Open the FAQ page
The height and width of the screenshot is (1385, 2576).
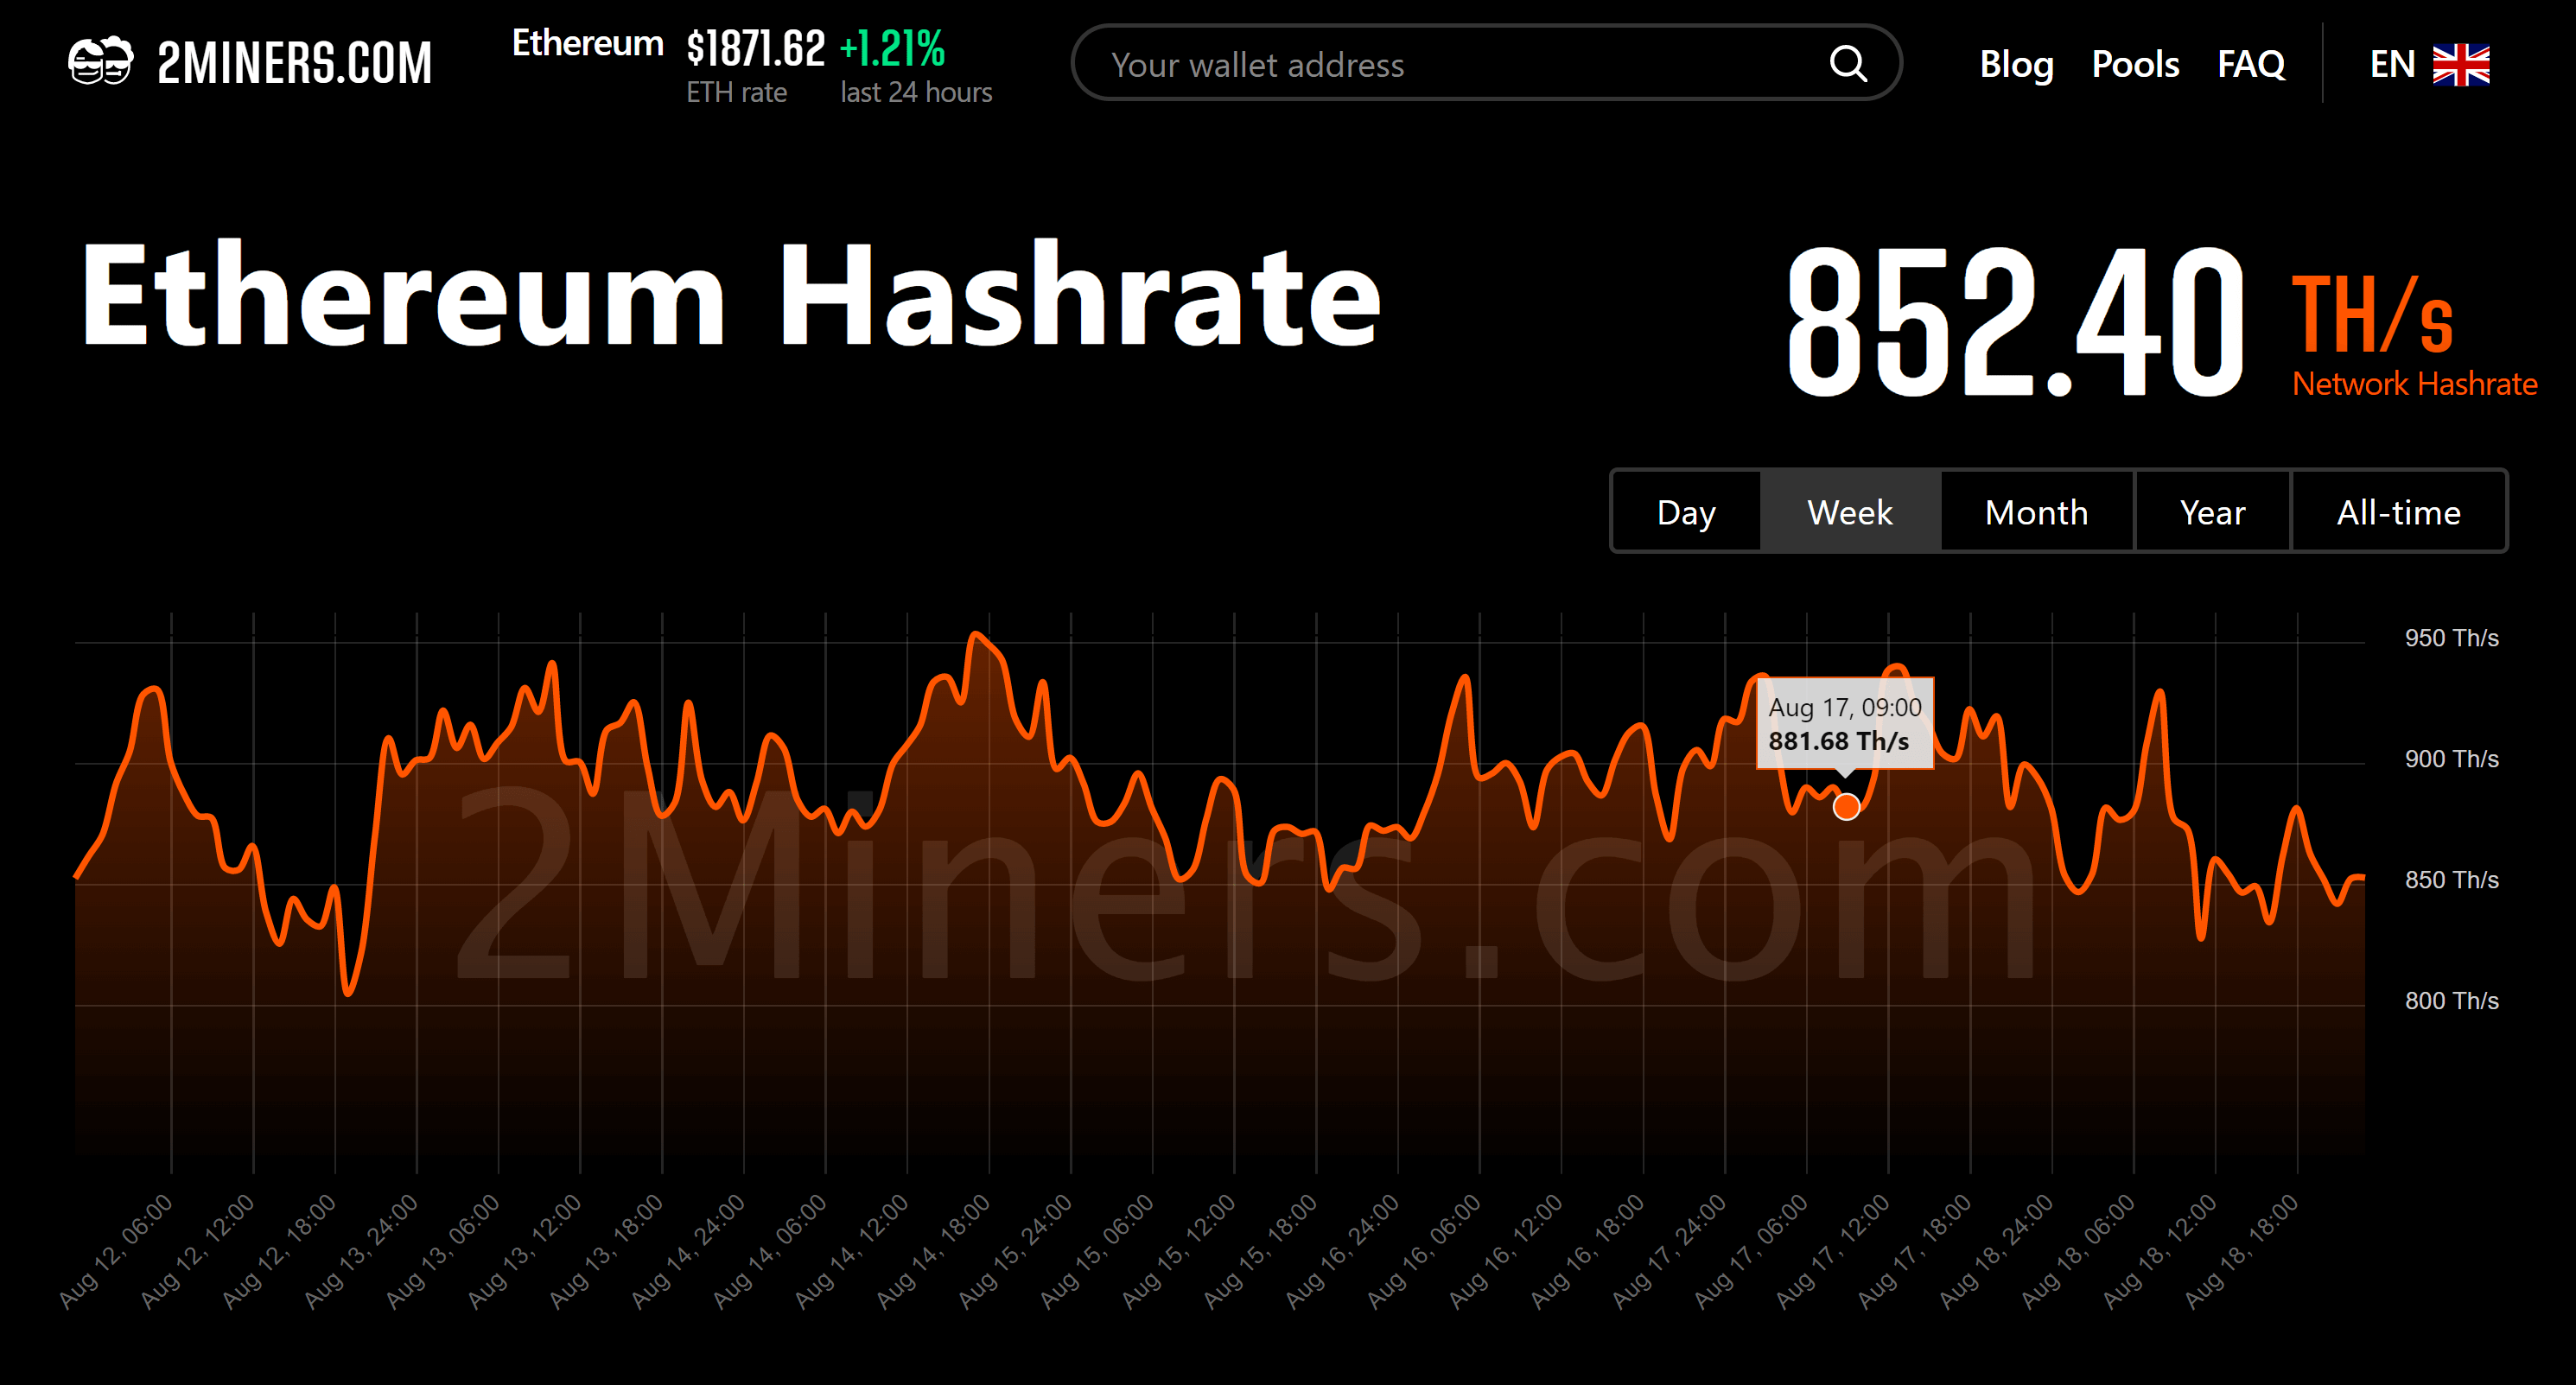point(2250,63)
